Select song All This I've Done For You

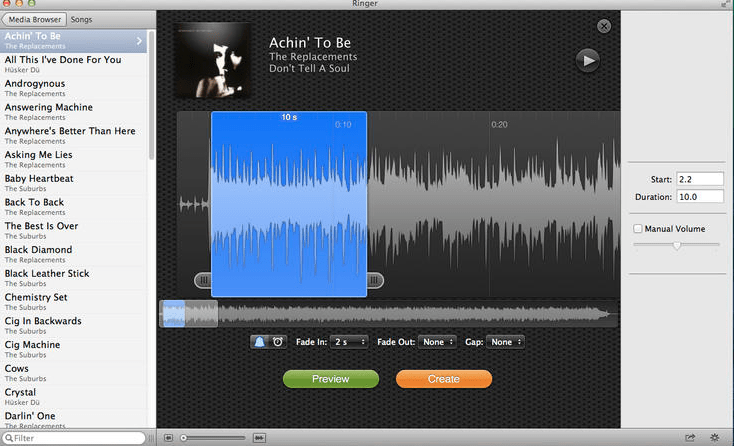(73, 65)
